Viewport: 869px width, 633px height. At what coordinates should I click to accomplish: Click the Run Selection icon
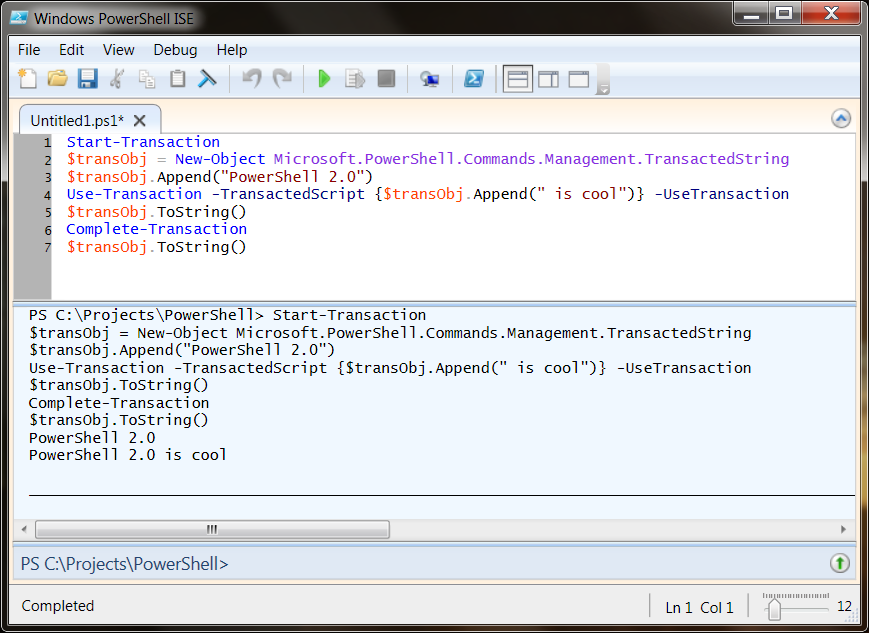354,79
